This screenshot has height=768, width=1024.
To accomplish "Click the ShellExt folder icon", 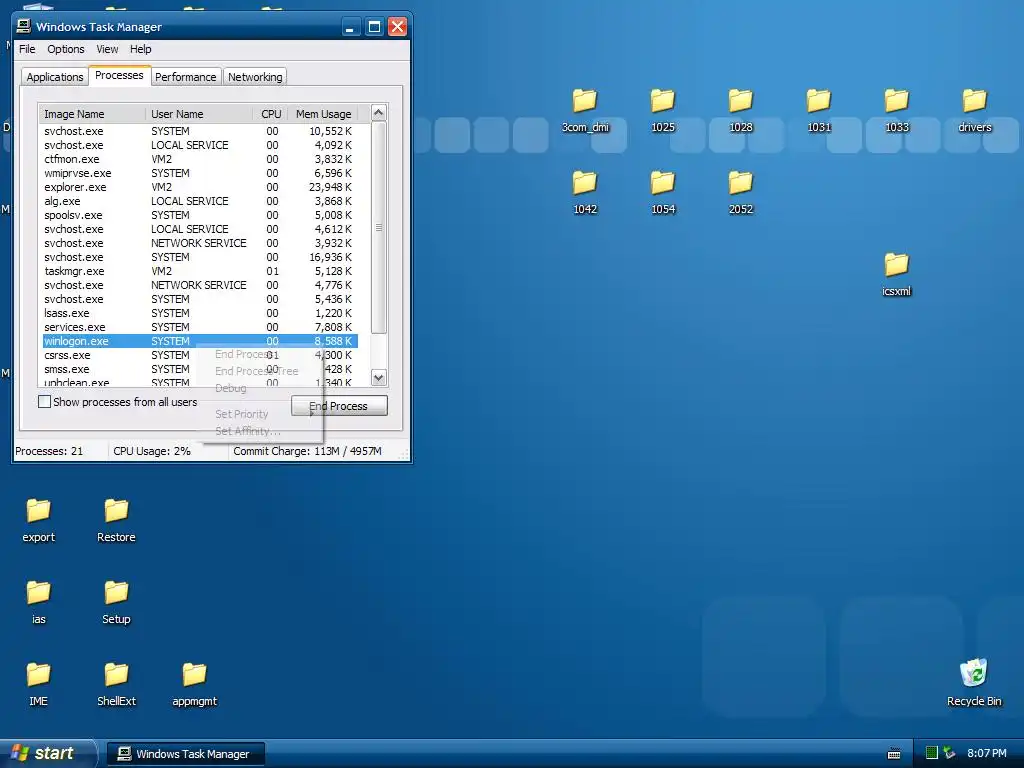I will pos(116,675).
